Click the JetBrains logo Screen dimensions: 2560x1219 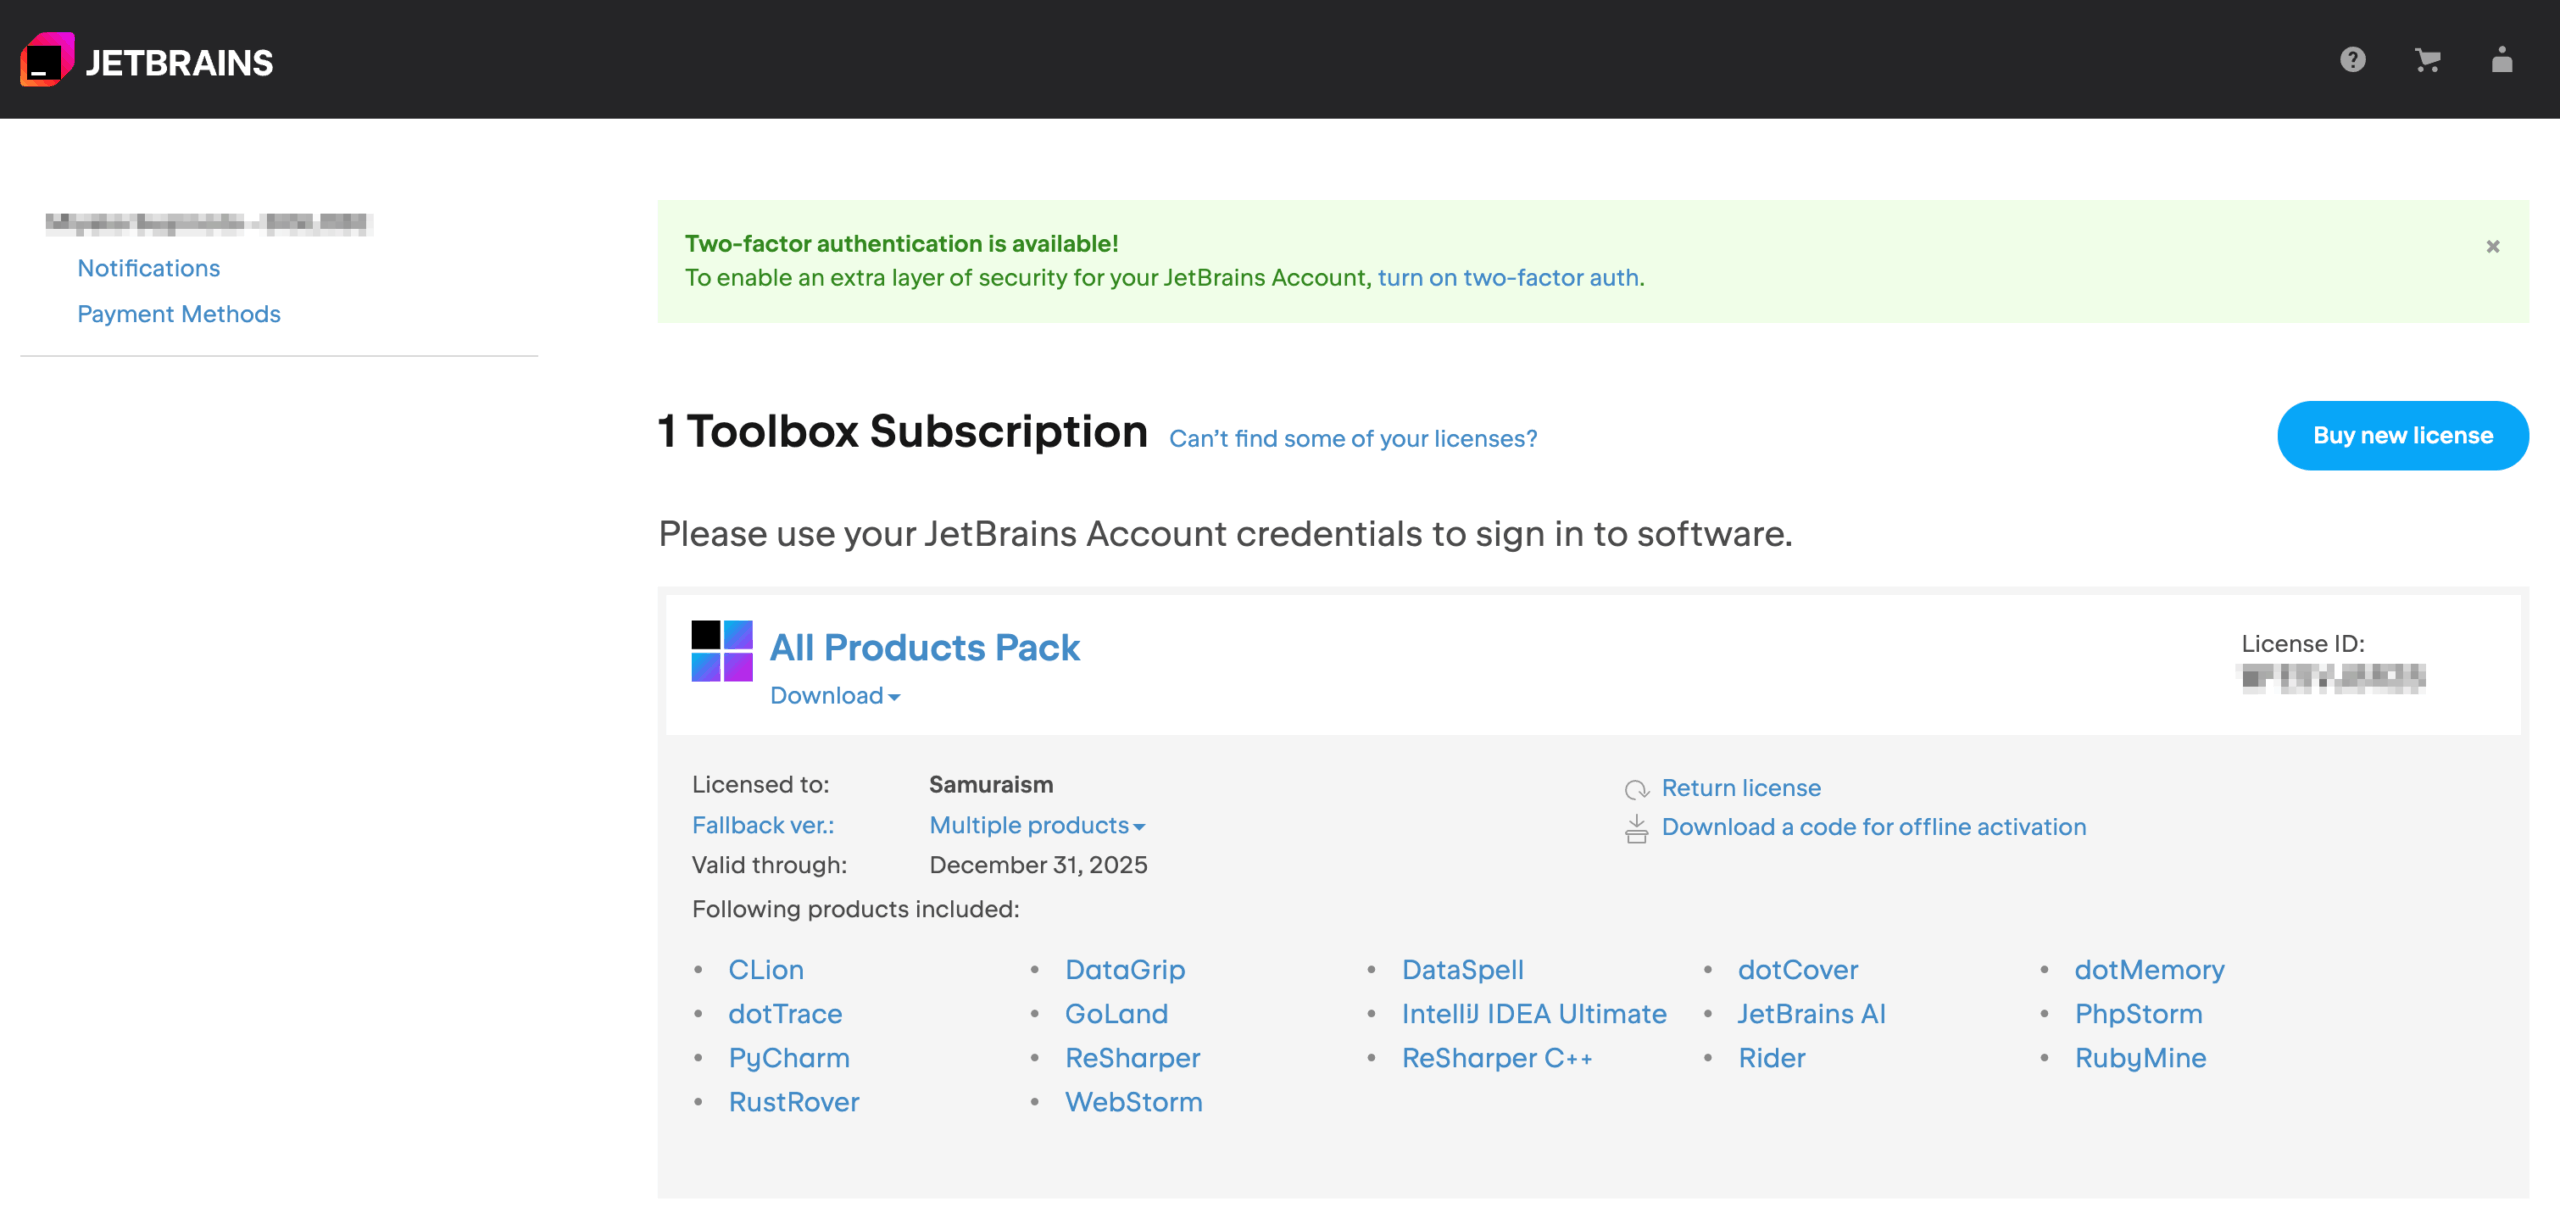(147, 60)
